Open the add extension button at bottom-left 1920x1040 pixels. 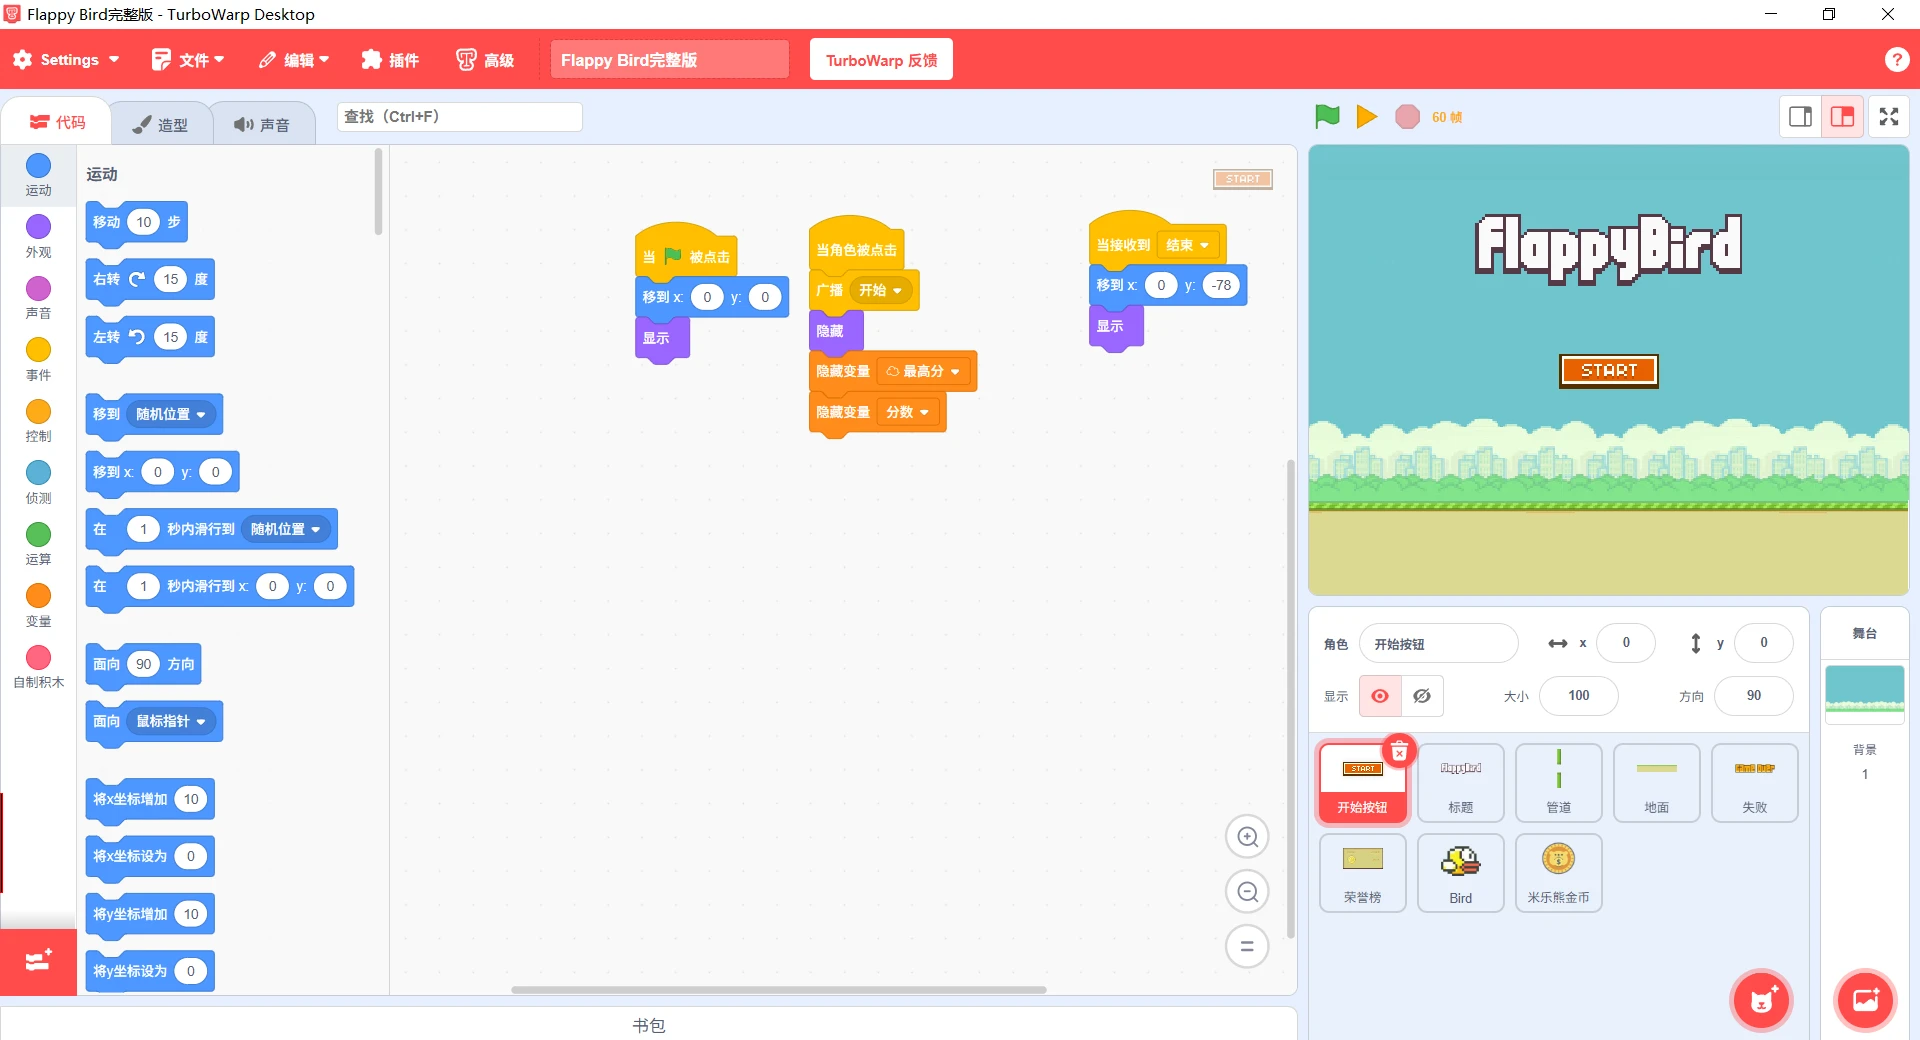(38, 961)
